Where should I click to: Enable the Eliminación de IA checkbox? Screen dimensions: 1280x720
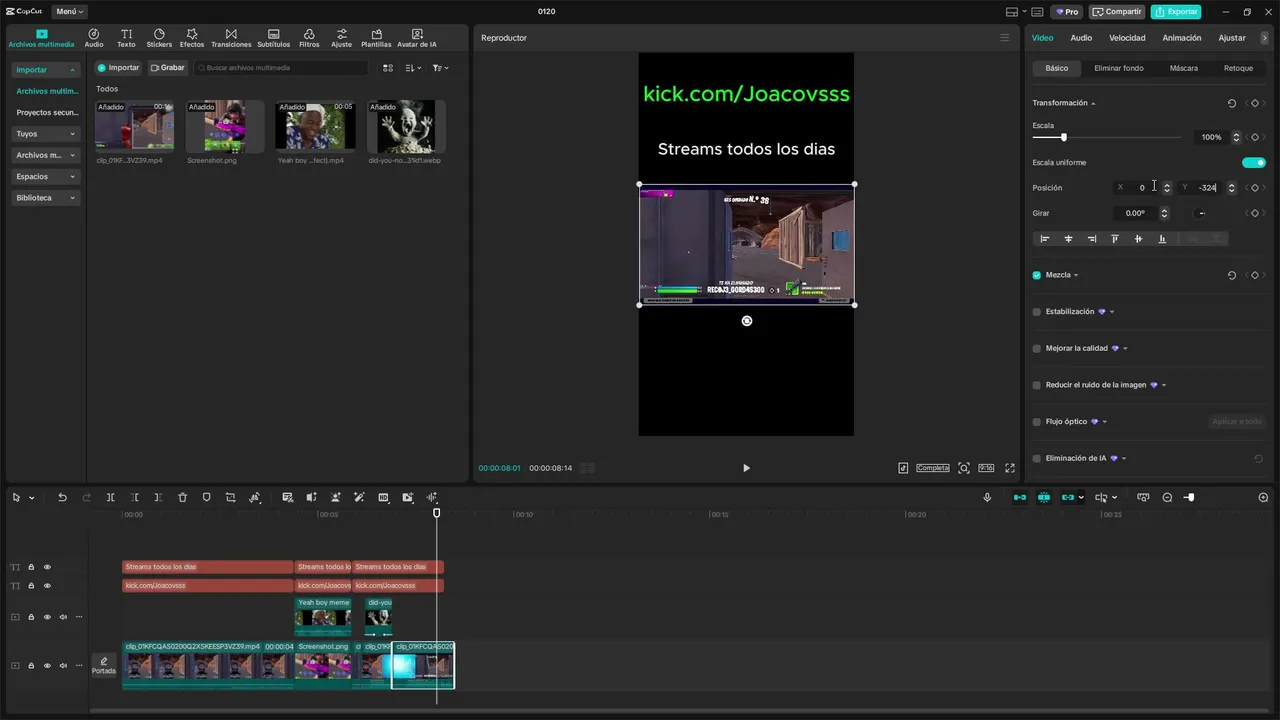pyautogui.click(x=1036, y=459)
